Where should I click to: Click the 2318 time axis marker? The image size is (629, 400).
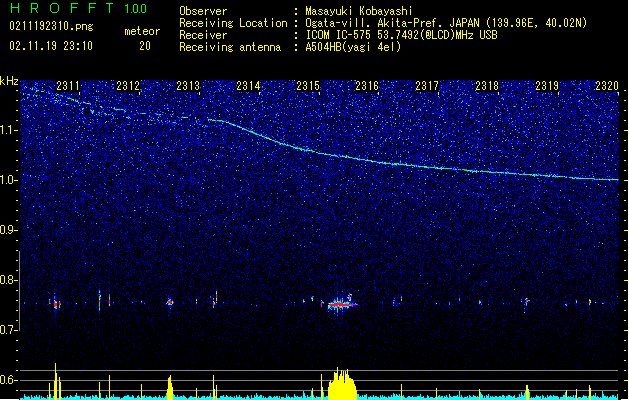pyautogui.click(x=487, y=85)
